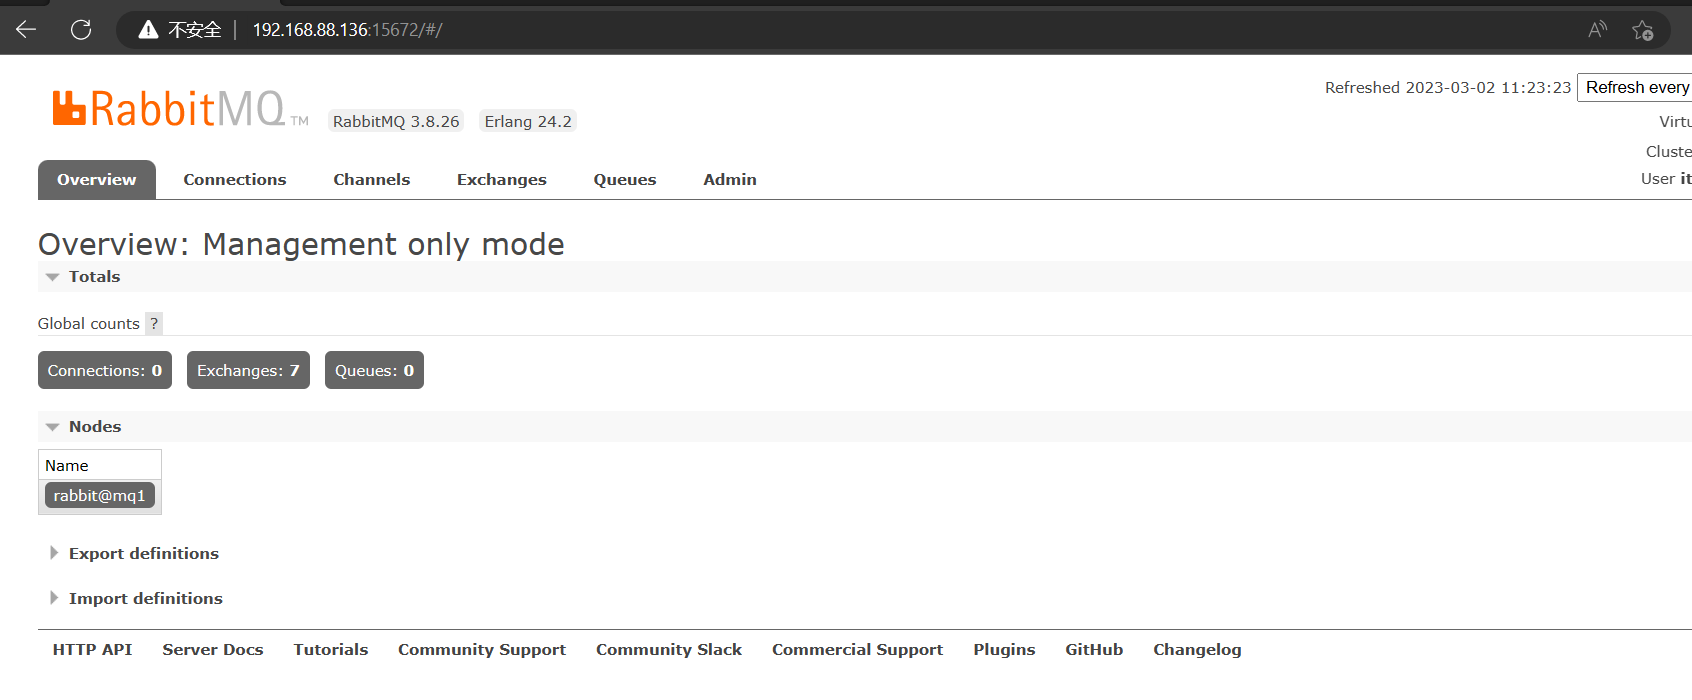1692x700 pixels.
Task: Open the Exchanges tab
Action: [502, 180]
